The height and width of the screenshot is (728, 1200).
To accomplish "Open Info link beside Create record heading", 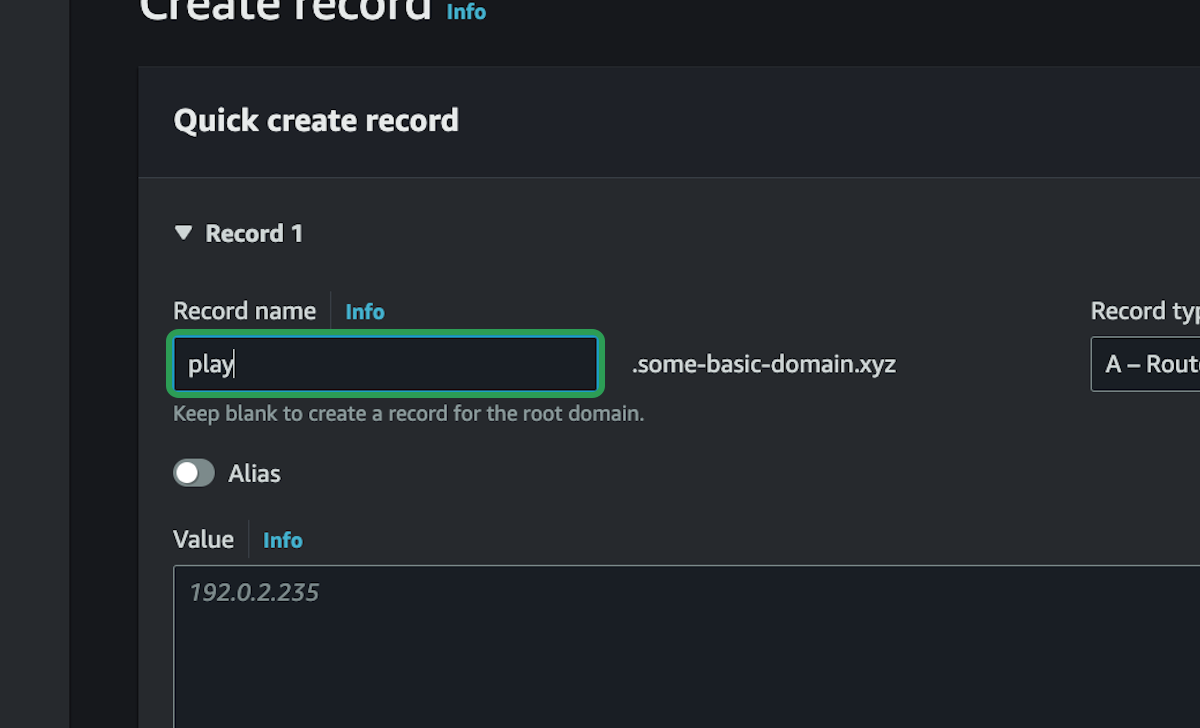I will [466, 12].
